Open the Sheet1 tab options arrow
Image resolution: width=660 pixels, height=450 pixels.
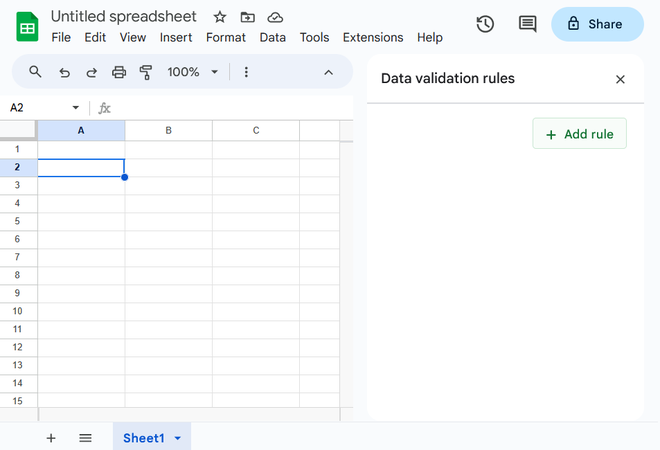(x=178, y=438)
